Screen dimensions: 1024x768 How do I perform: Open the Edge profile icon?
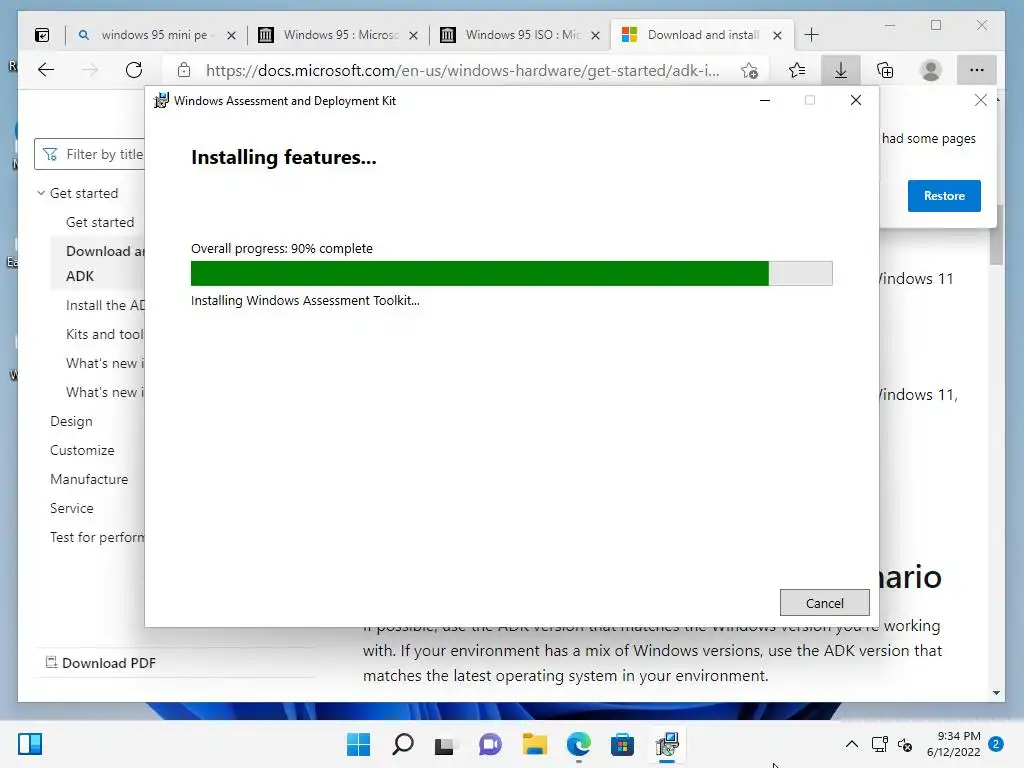[931, 70]
